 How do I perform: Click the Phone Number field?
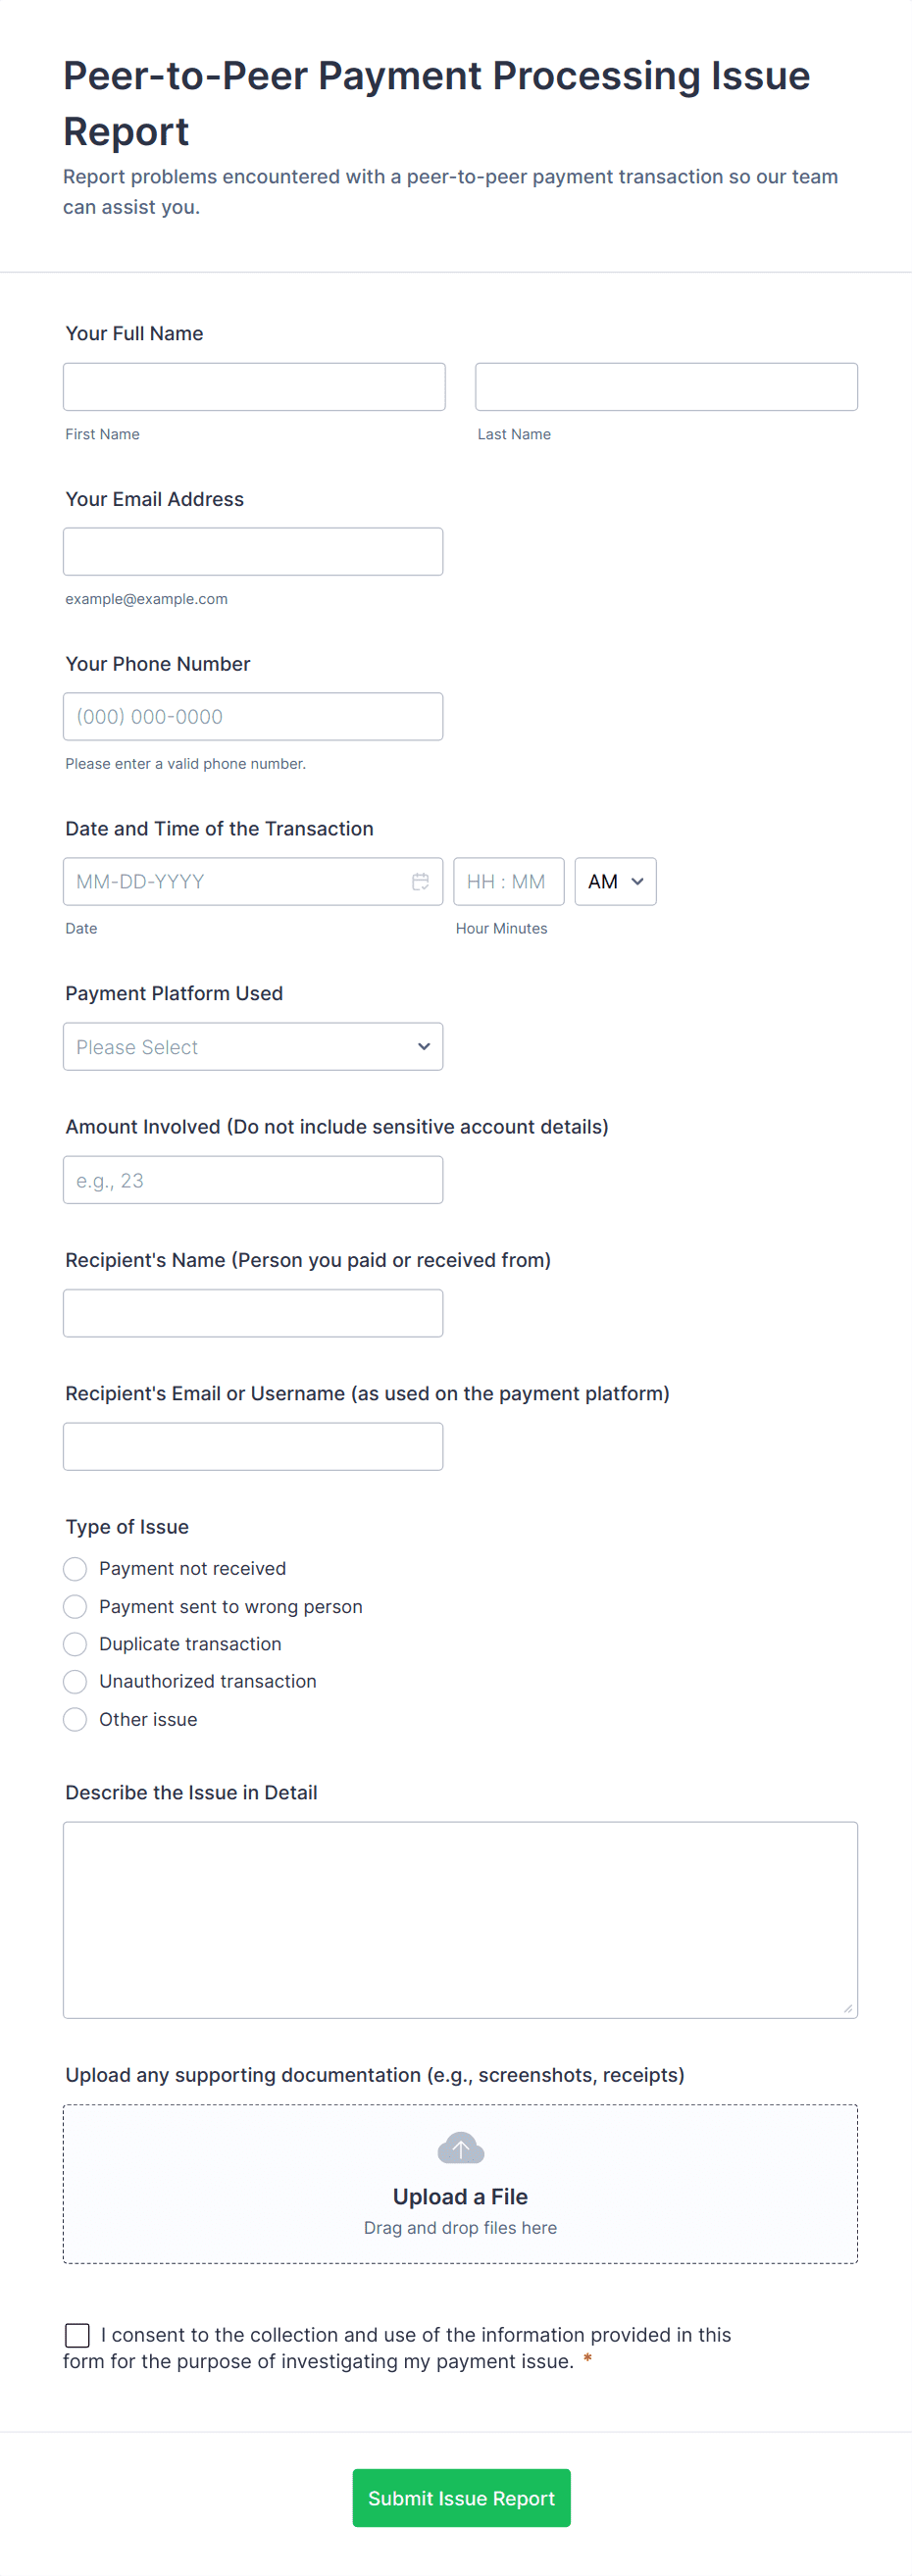tap(253, 717)
